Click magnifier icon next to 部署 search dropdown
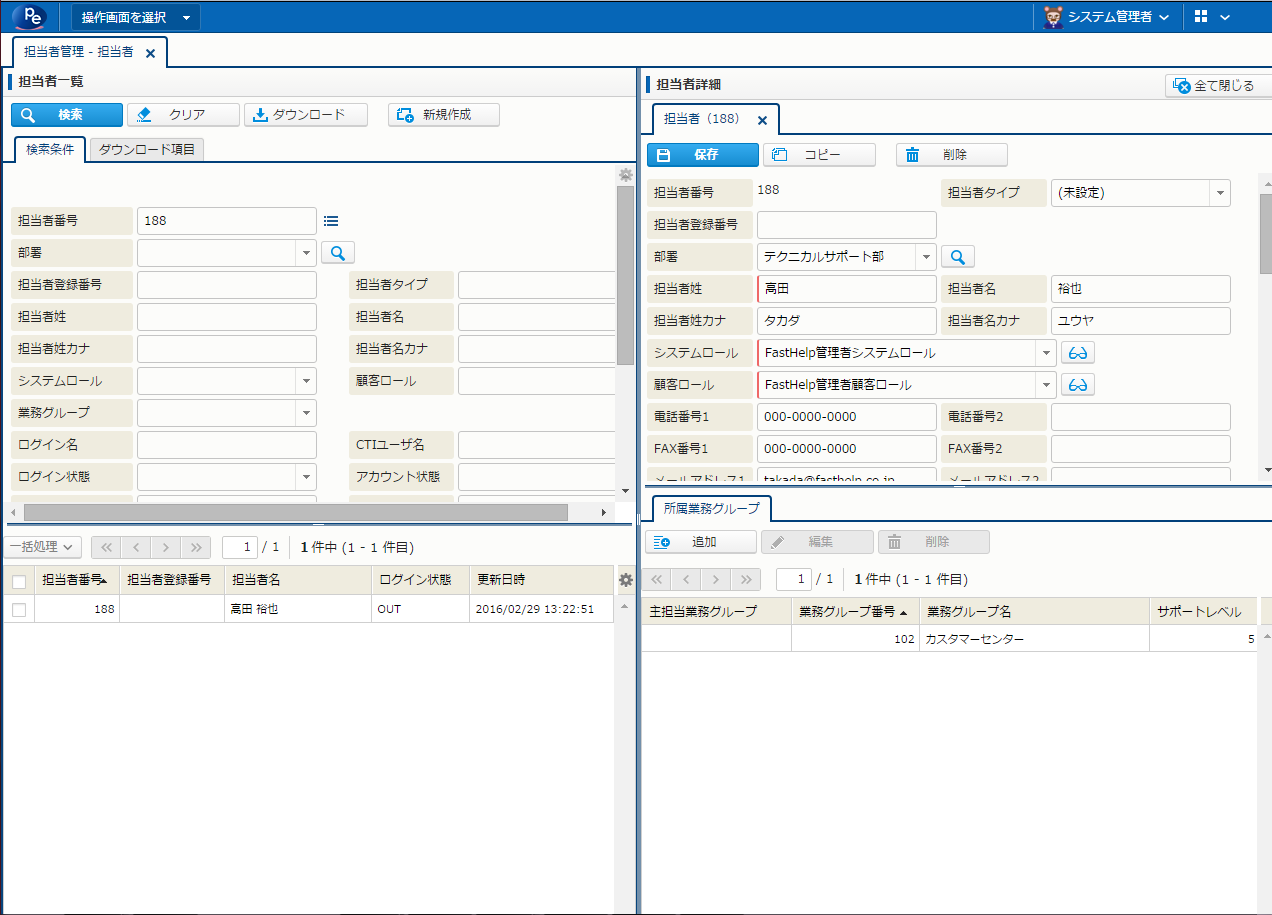 point(337,253)
